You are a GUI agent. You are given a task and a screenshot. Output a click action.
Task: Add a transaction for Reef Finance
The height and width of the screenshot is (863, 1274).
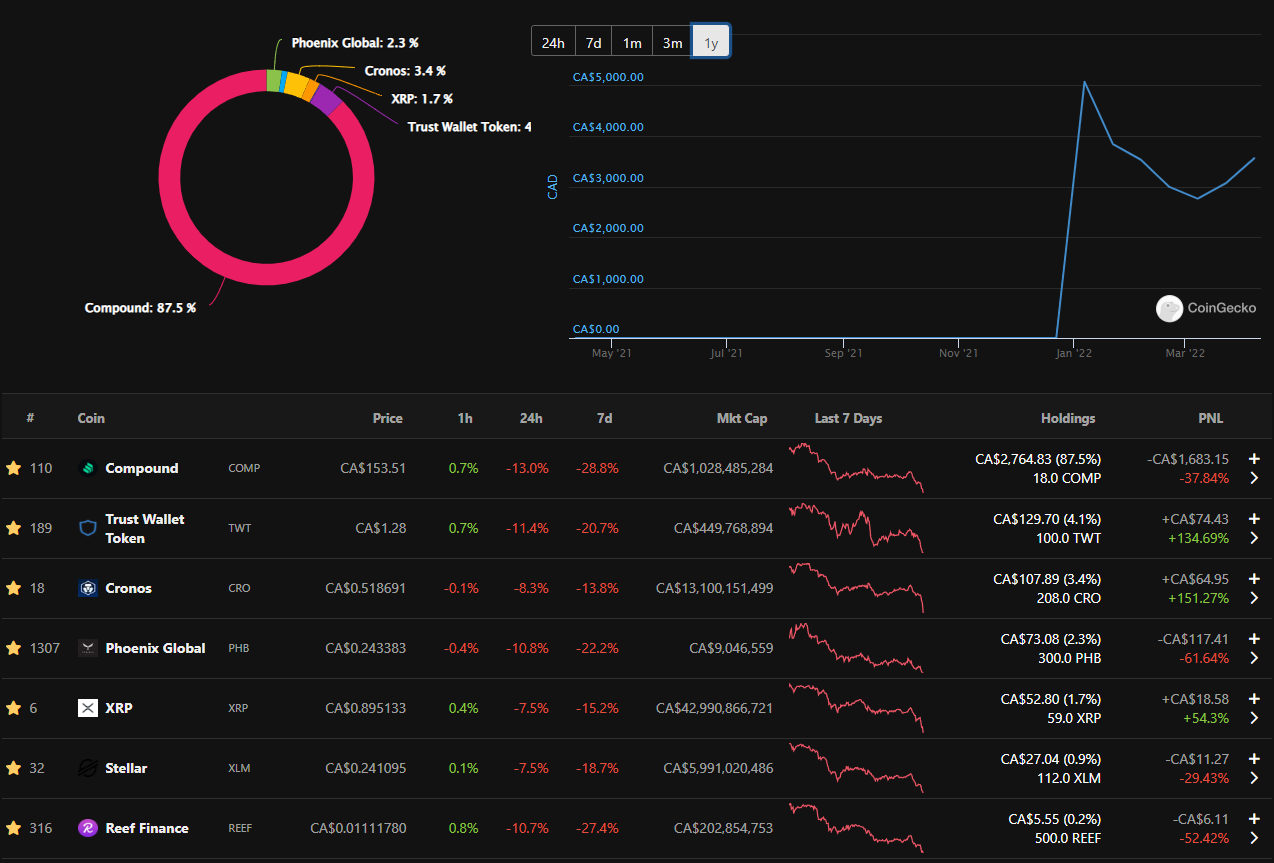click(1254, 819)
